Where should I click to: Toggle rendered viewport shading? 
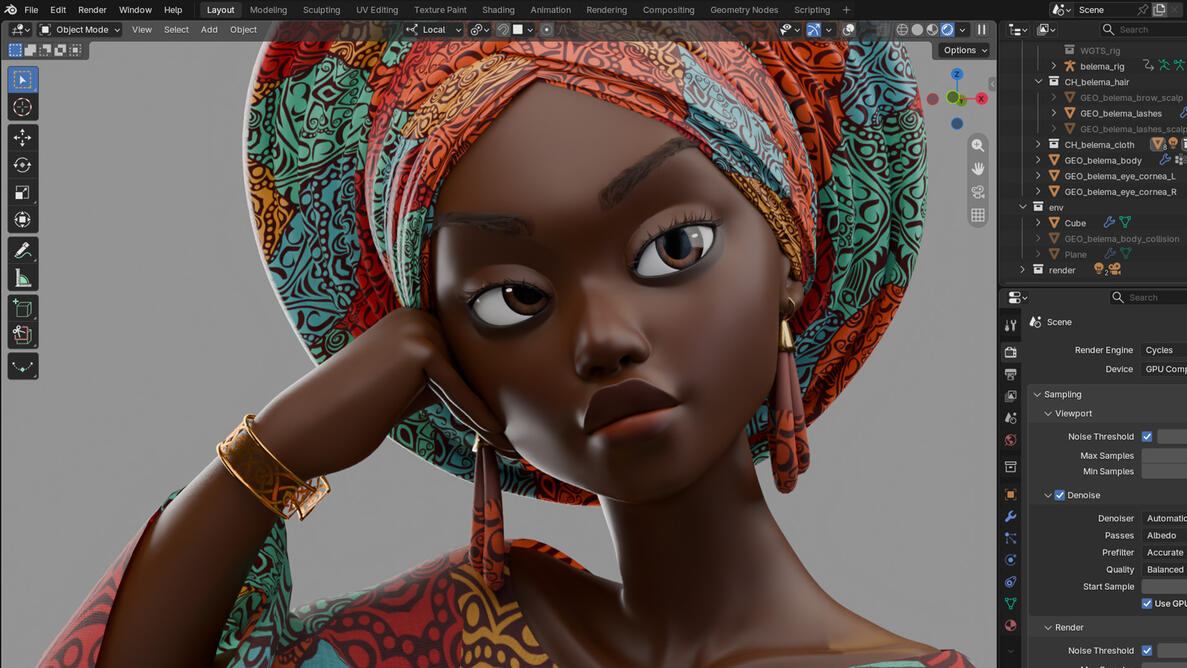pos(947,30)
